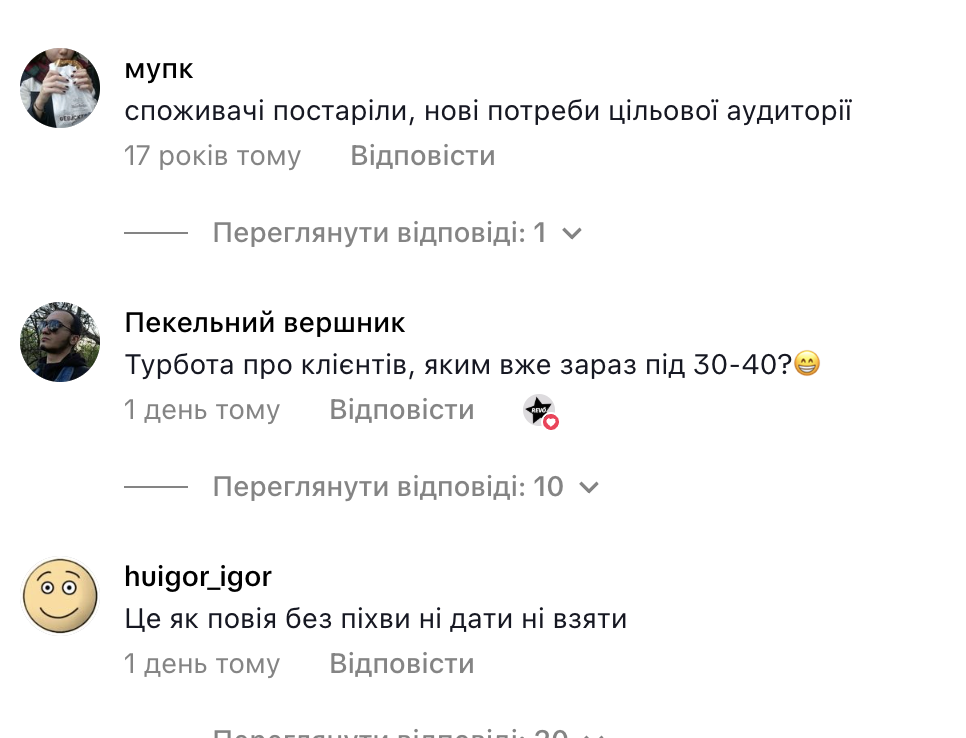Expand the 10 replies under Пекельний вершник
The height and width of the screenshot is (738, 966).
point(405,487)
